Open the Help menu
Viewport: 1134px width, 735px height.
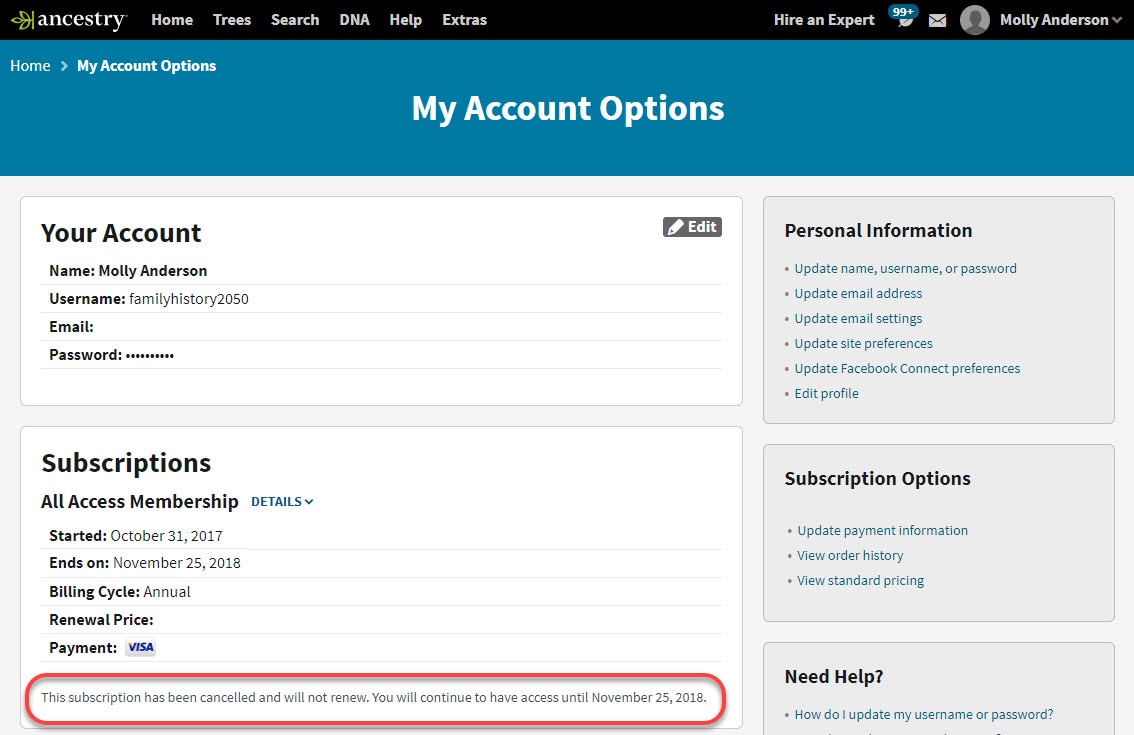406,20
